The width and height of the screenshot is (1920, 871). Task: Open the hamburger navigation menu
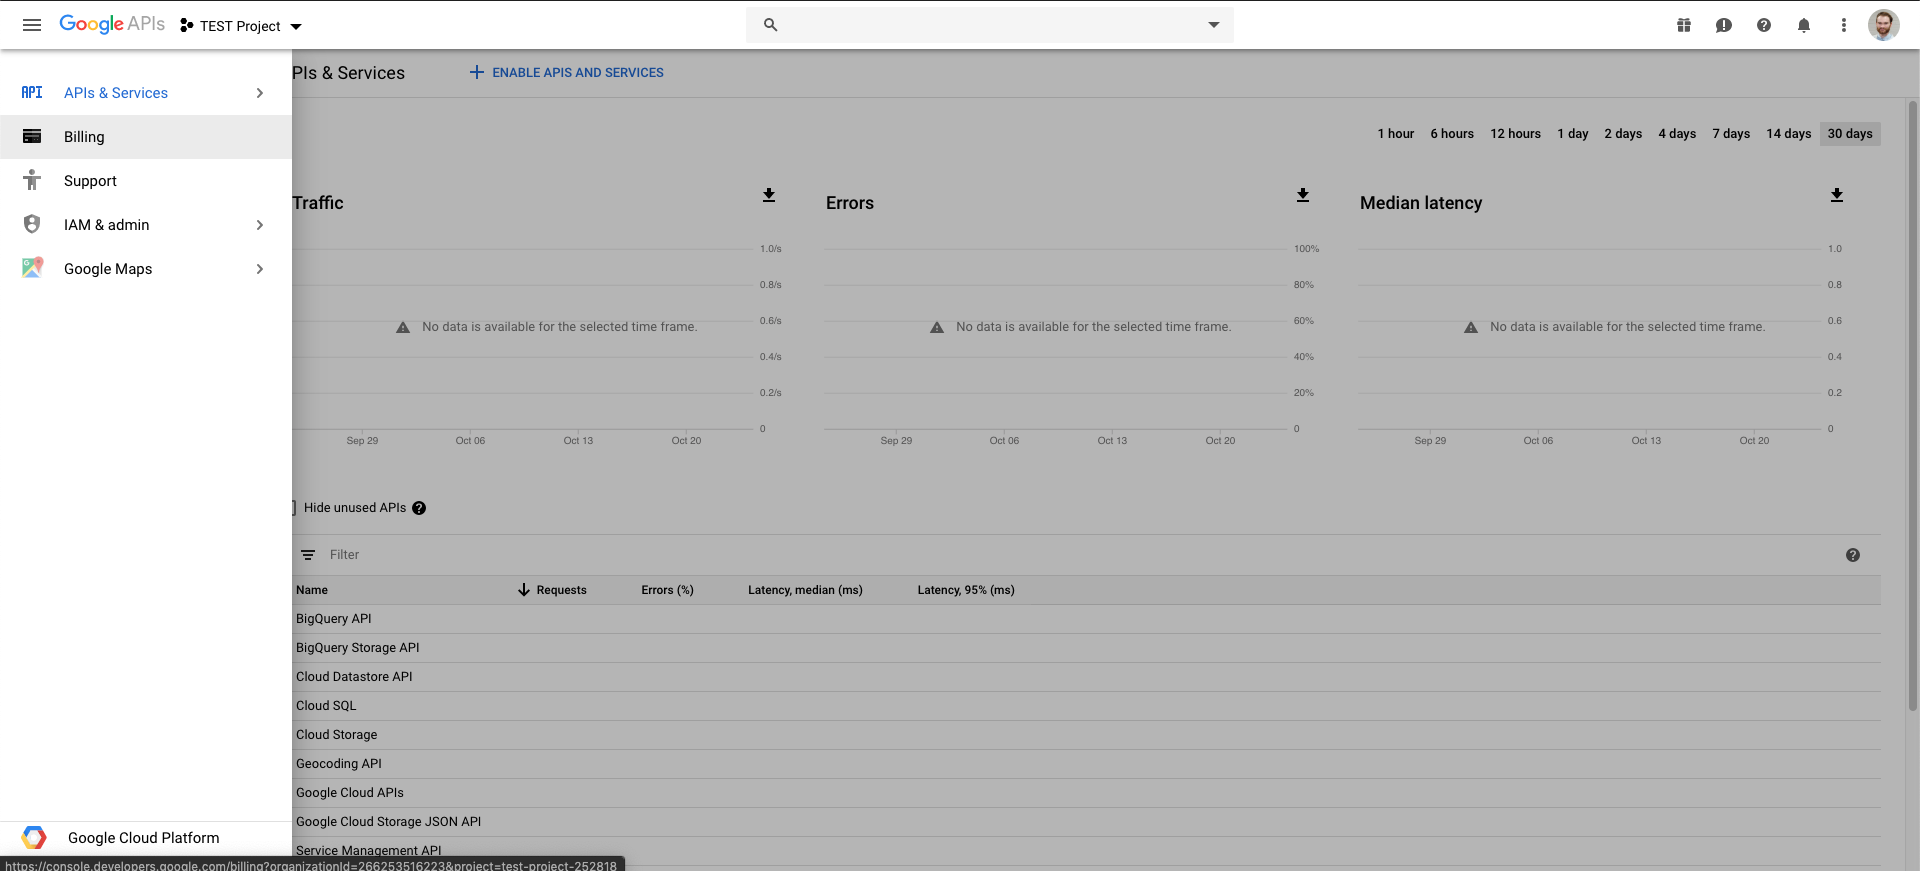(32, 25)
